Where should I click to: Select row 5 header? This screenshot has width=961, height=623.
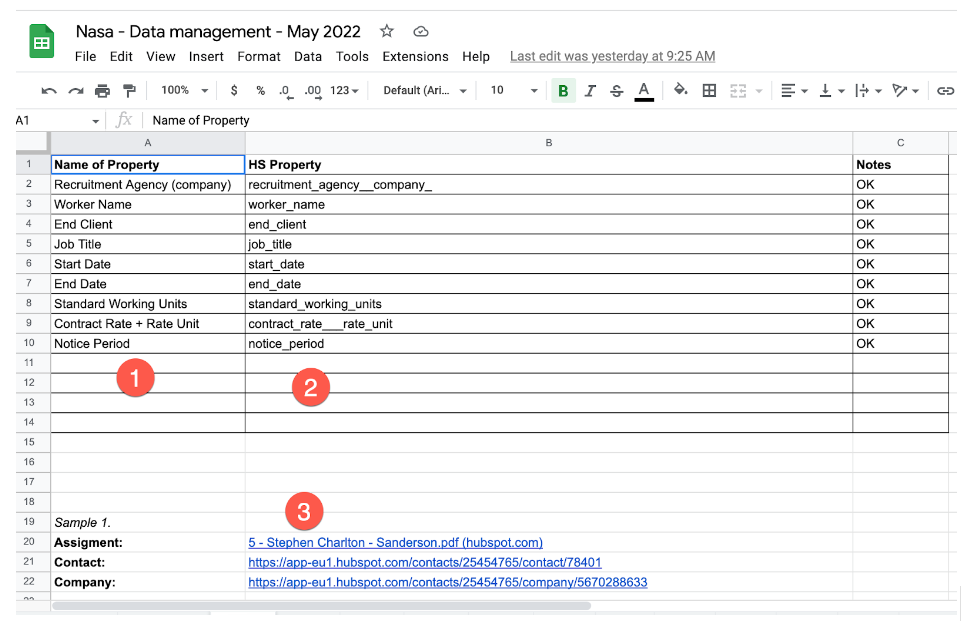pyautogui.click(x=29, y=244)
